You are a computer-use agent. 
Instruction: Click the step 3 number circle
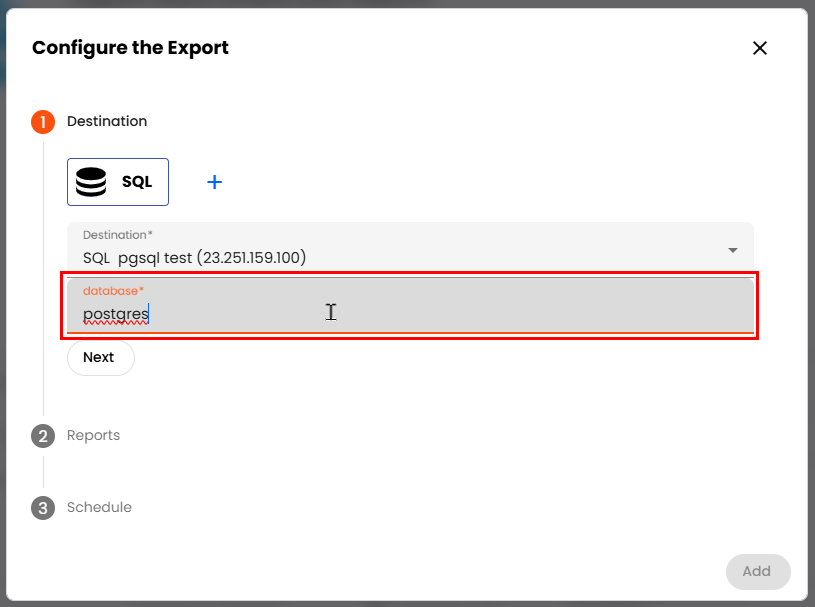point(43,508)
